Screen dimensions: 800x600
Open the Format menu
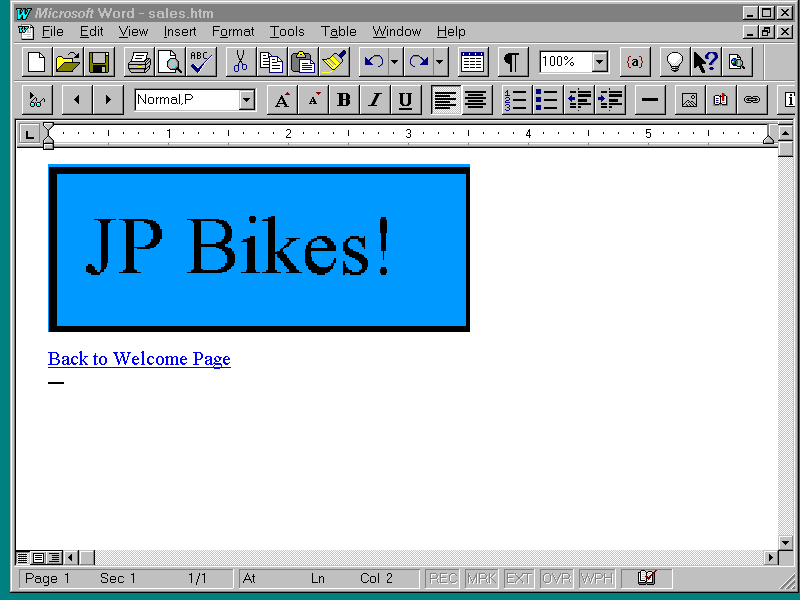tap(233, 32)
